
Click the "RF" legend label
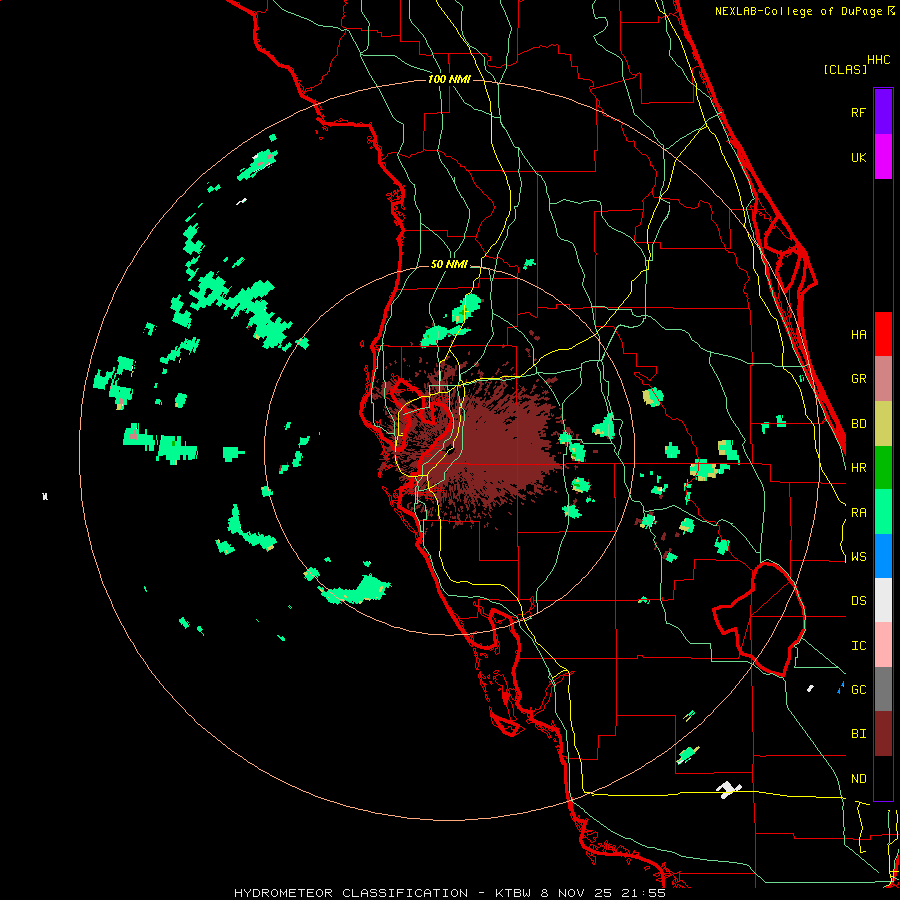pyautogui.click(x=858, y=112)
